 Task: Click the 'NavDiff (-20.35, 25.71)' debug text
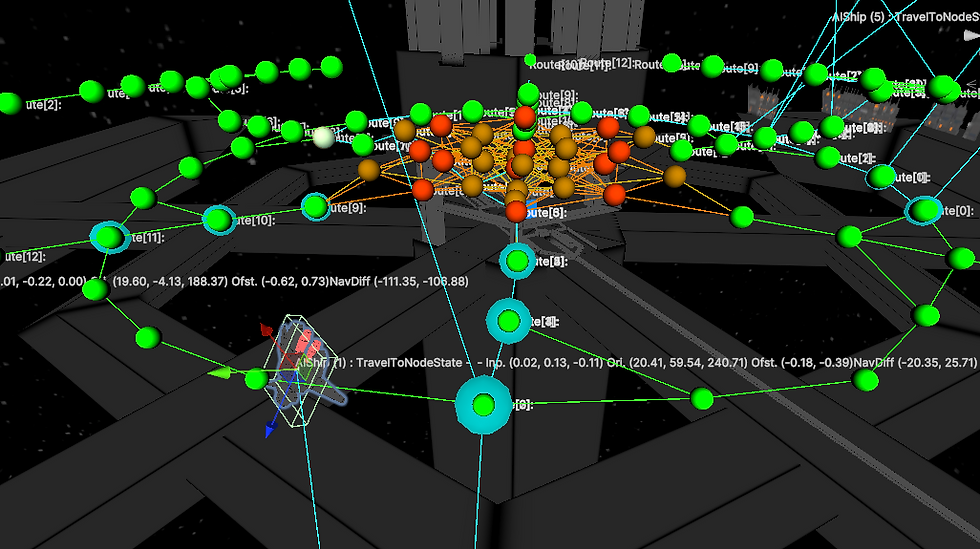click(915, 362)
